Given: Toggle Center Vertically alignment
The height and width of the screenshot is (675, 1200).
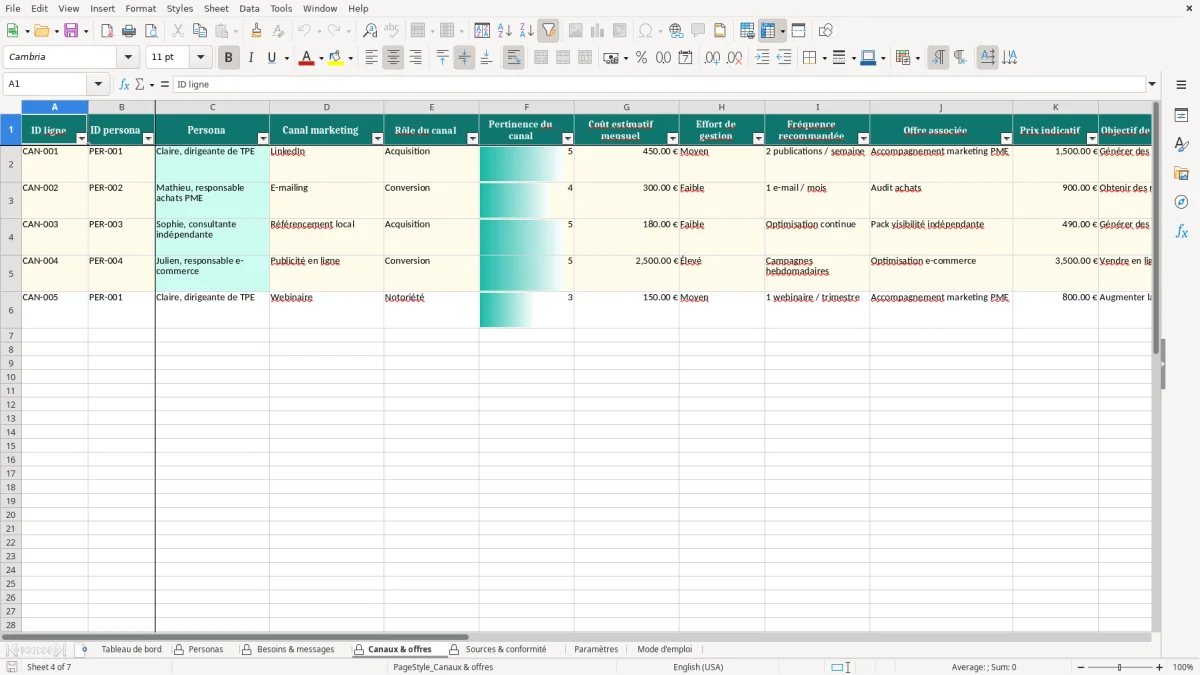Looking at the screenshot, I should point(464,58).
